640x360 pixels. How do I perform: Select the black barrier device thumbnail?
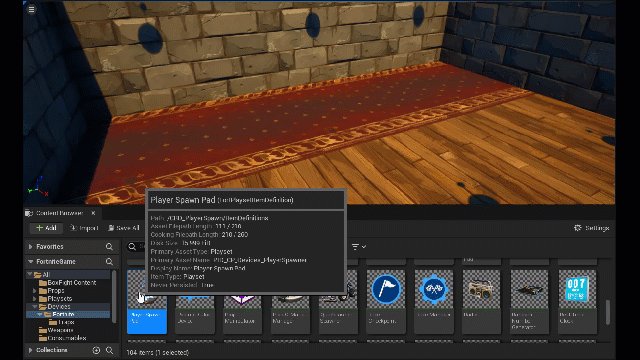pyautogui.click(x=529, y=289)
